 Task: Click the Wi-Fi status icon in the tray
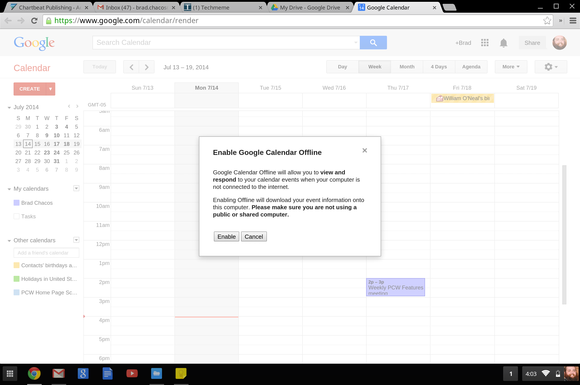[546, 374]
